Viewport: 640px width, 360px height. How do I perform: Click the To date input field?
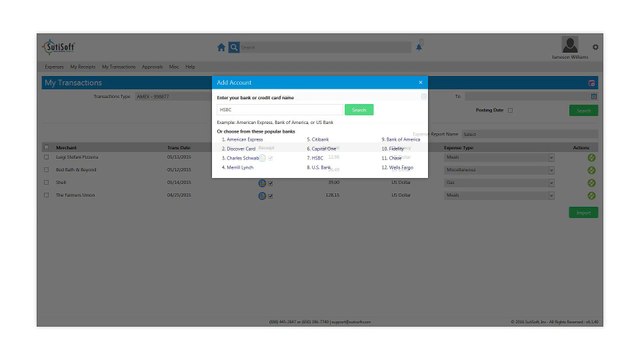pyautogui.click(x=527, y=97)
